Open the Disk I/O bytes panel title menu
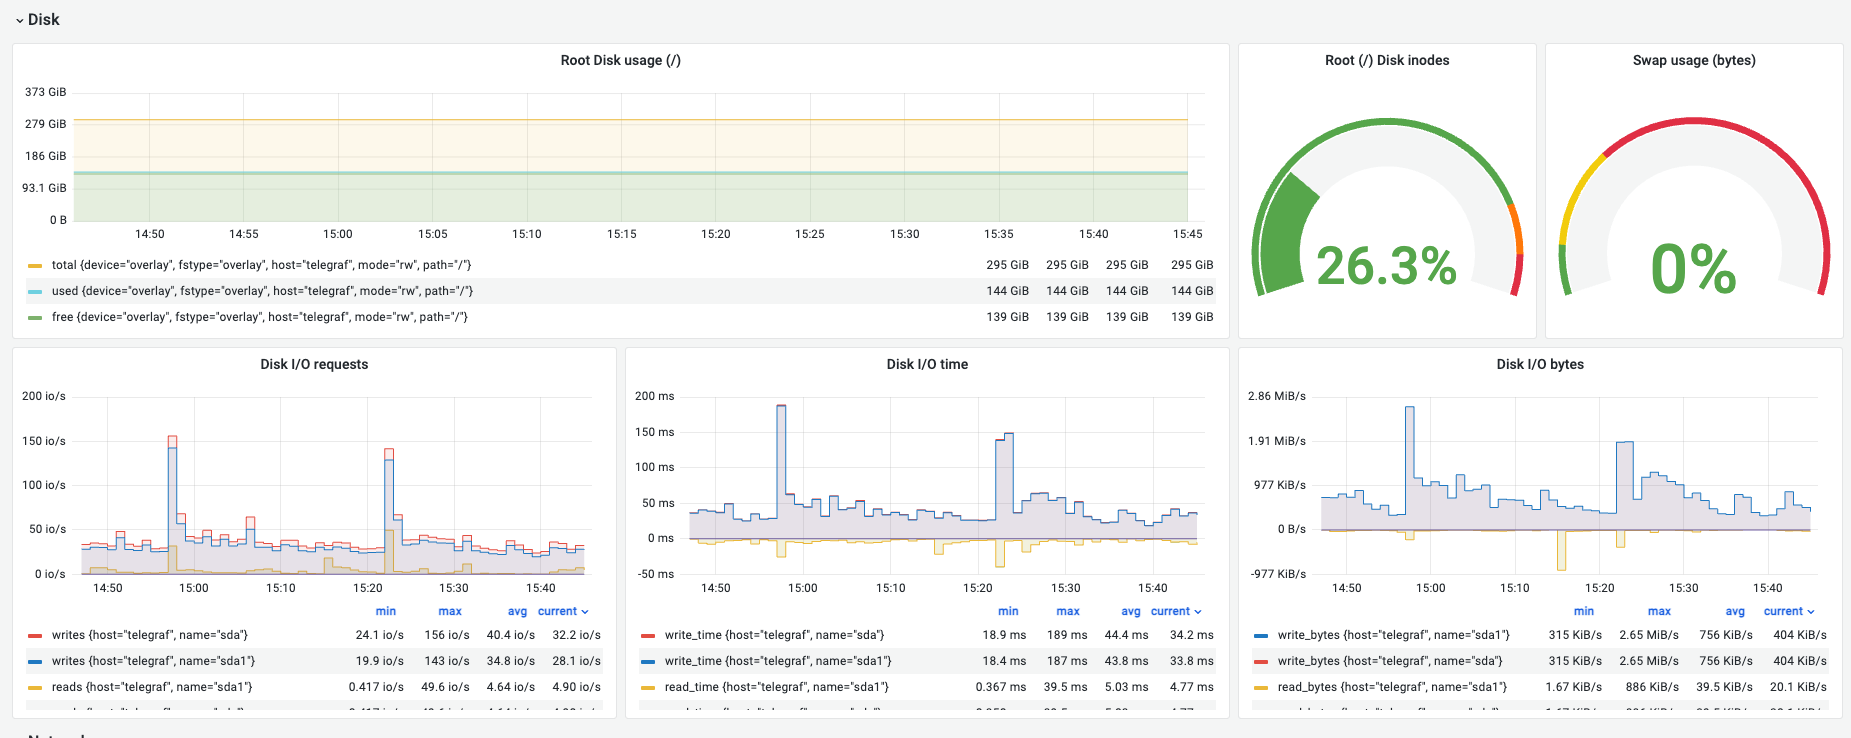The image size is (1851, 738). [x=1539, y=364]
